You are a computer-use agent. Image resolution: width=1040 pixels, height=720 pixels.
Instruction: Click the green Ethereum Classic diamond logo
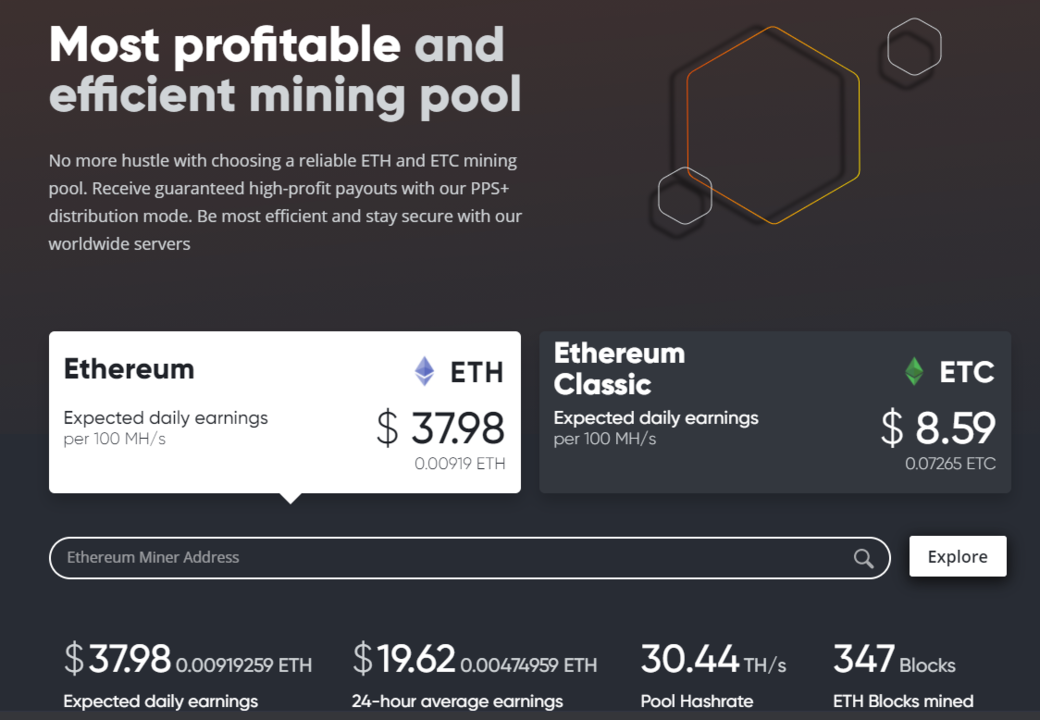914,372
